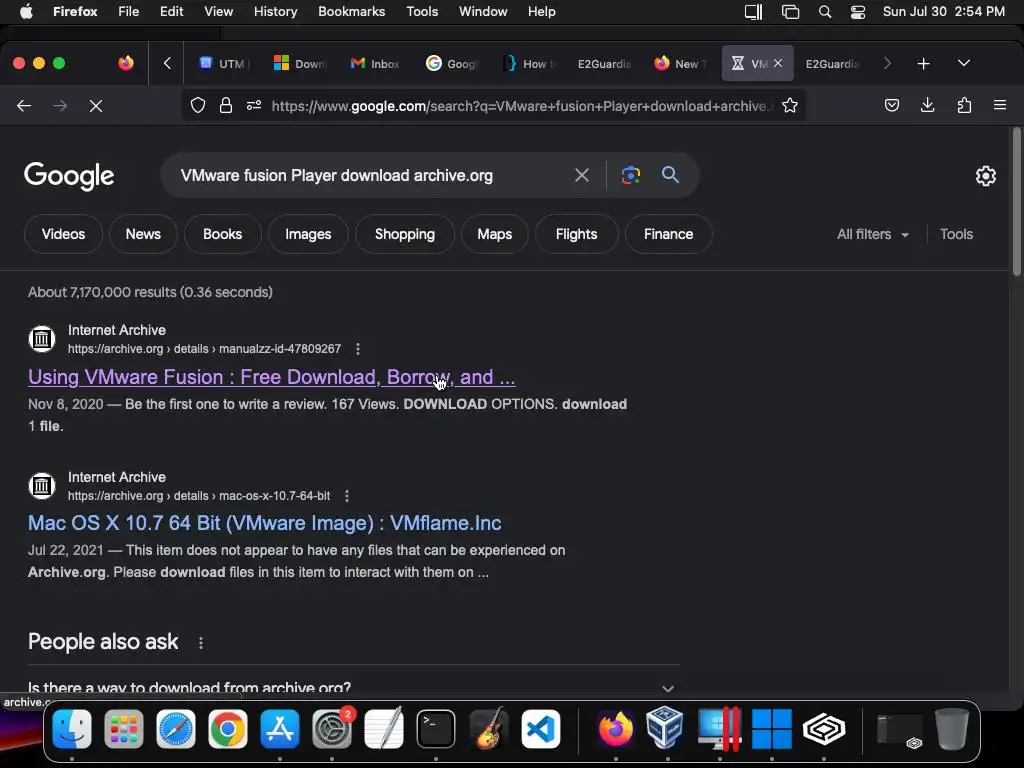Viewport: 1024px width, 768px height.
Task: Focus the browser URL address bar
Action: coord(519,106)
